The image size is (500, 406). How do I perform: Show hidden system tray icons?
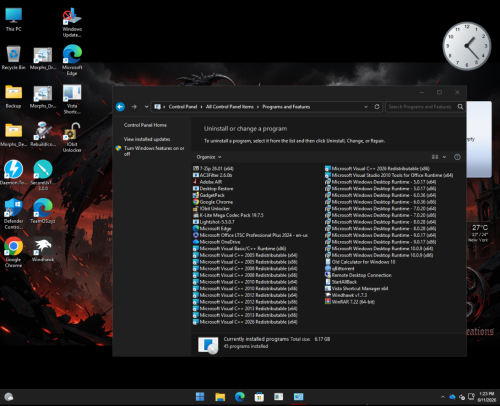click(443, 397)
